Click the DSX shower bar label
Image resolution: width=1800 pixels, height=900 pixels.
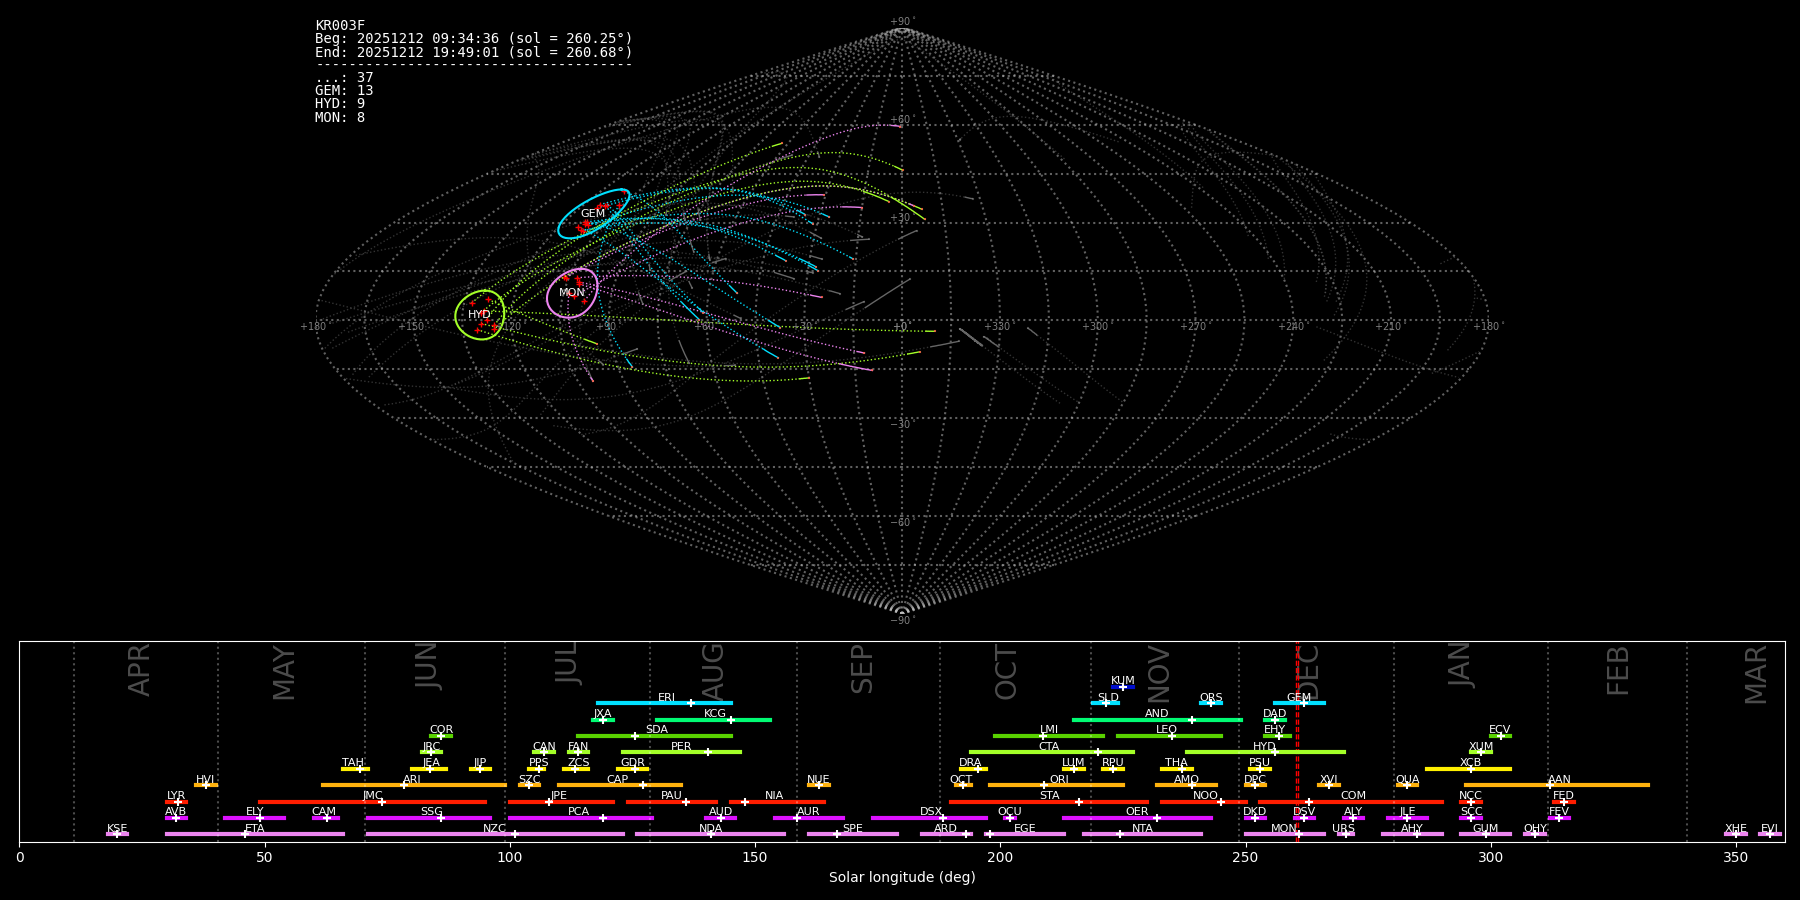point(931,812)
